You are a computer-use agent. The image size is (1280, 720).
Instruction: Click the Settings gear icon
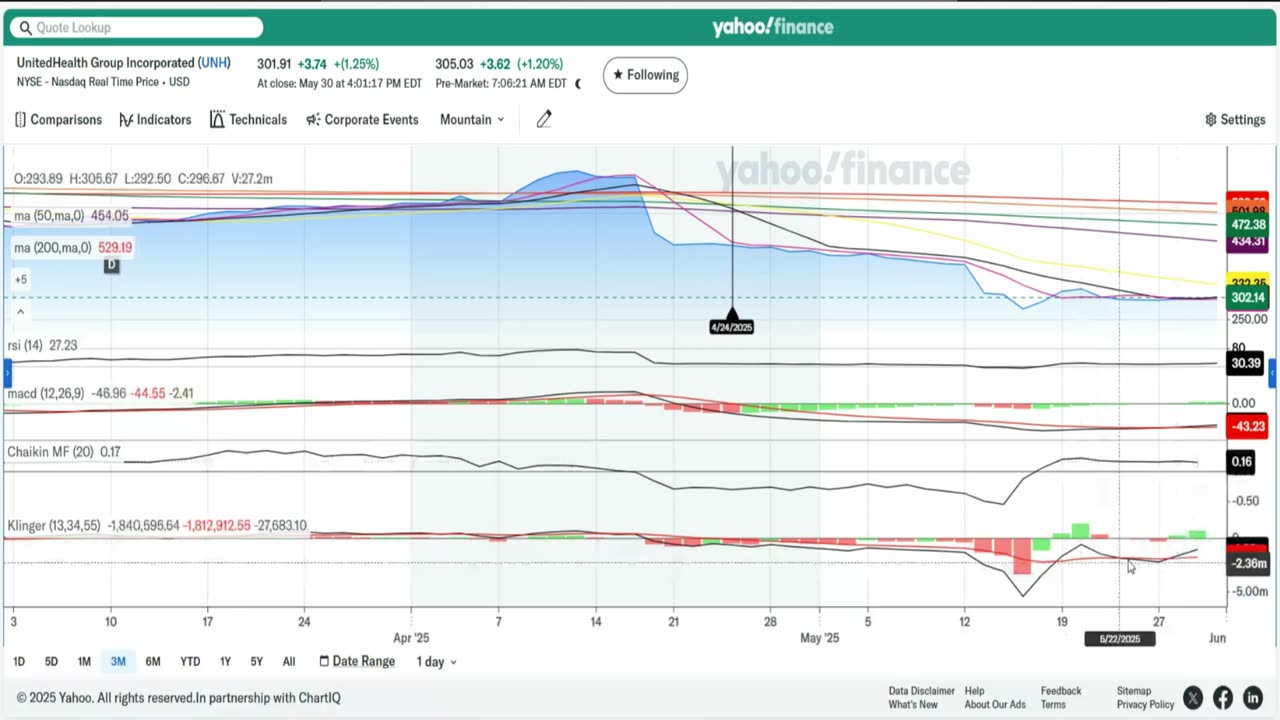(x=1211, y=119)
